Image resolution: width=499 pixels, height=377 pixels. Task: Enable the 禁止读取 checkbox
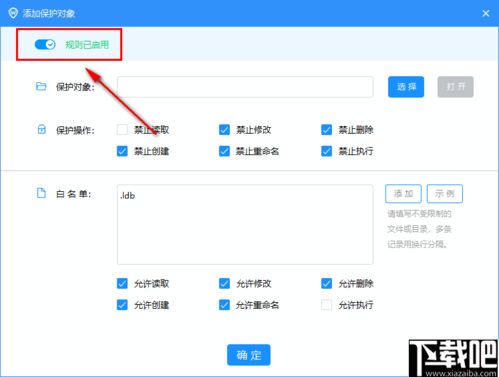pyautogui.click(x=122, y=129)
